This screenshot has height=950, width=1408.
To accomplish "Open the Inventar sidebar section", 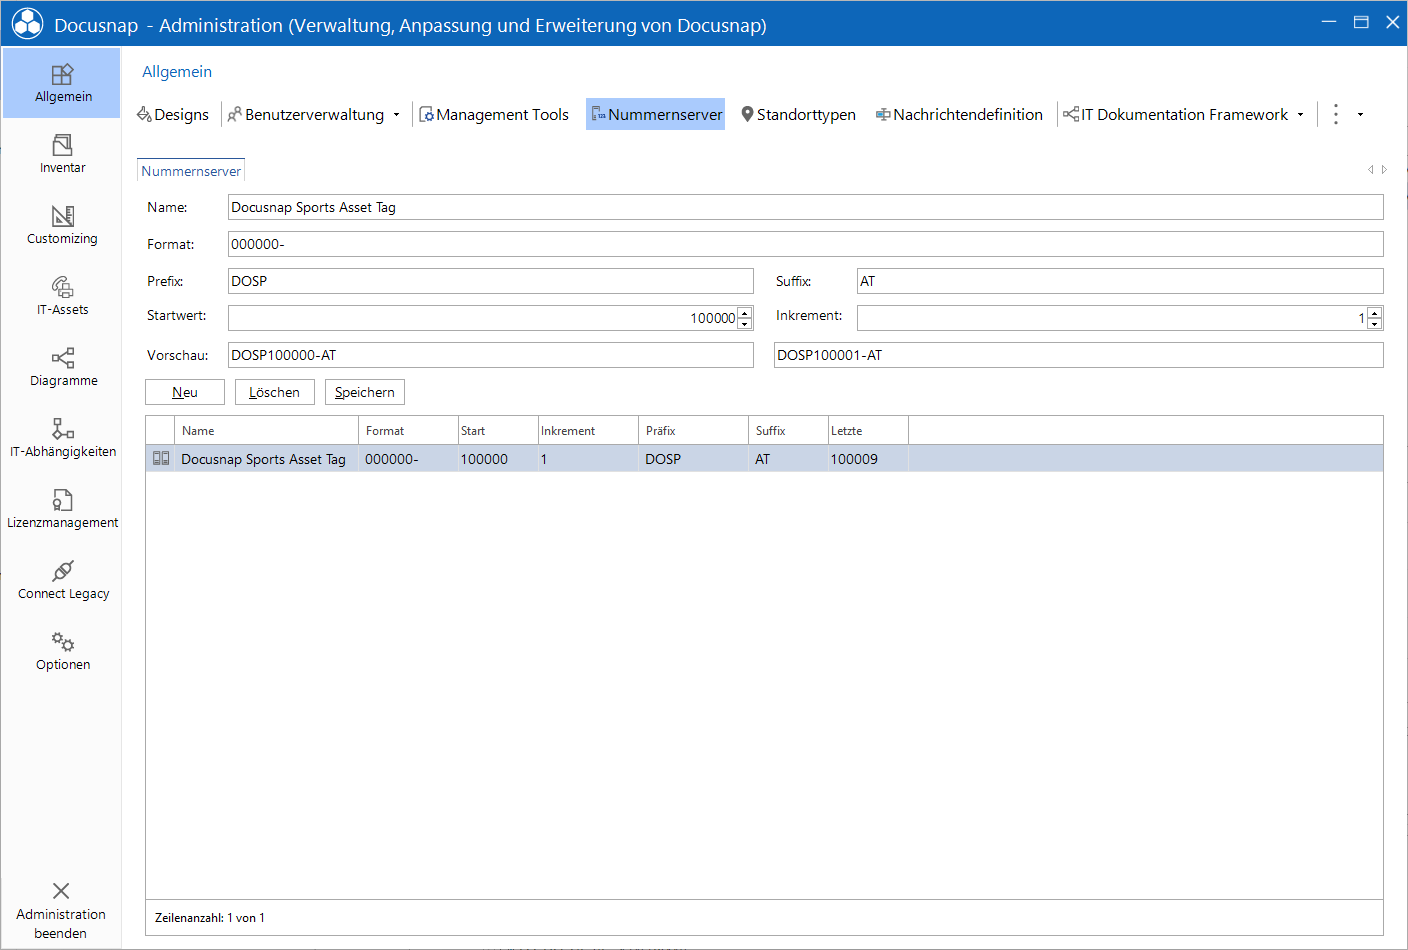I will tap(62, 154).
